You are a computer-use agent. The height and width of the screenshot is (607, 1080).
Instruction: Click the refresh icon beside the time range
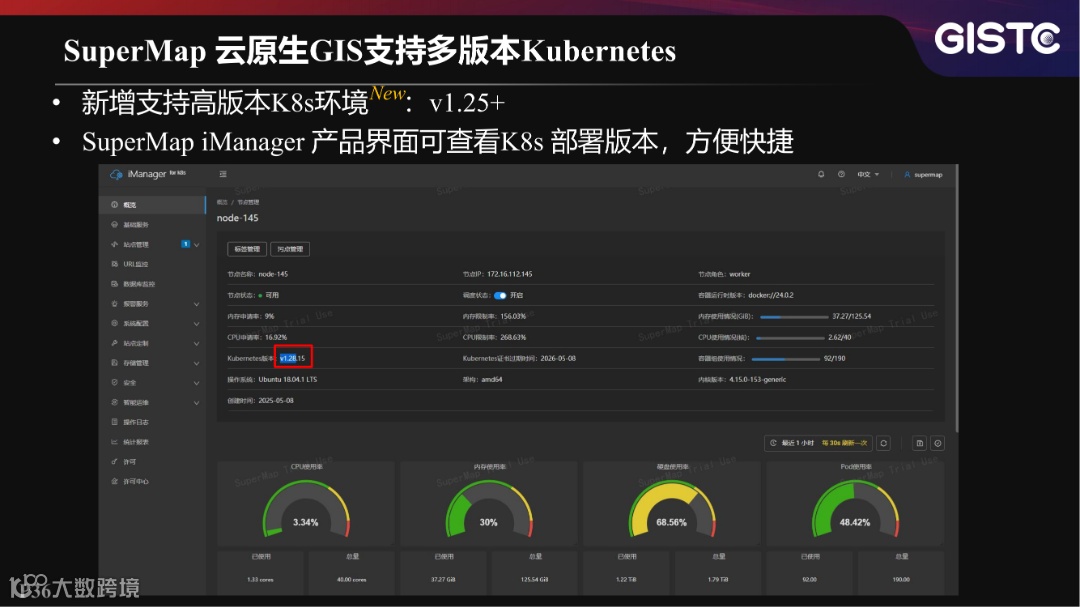click(x=884, y=443)
